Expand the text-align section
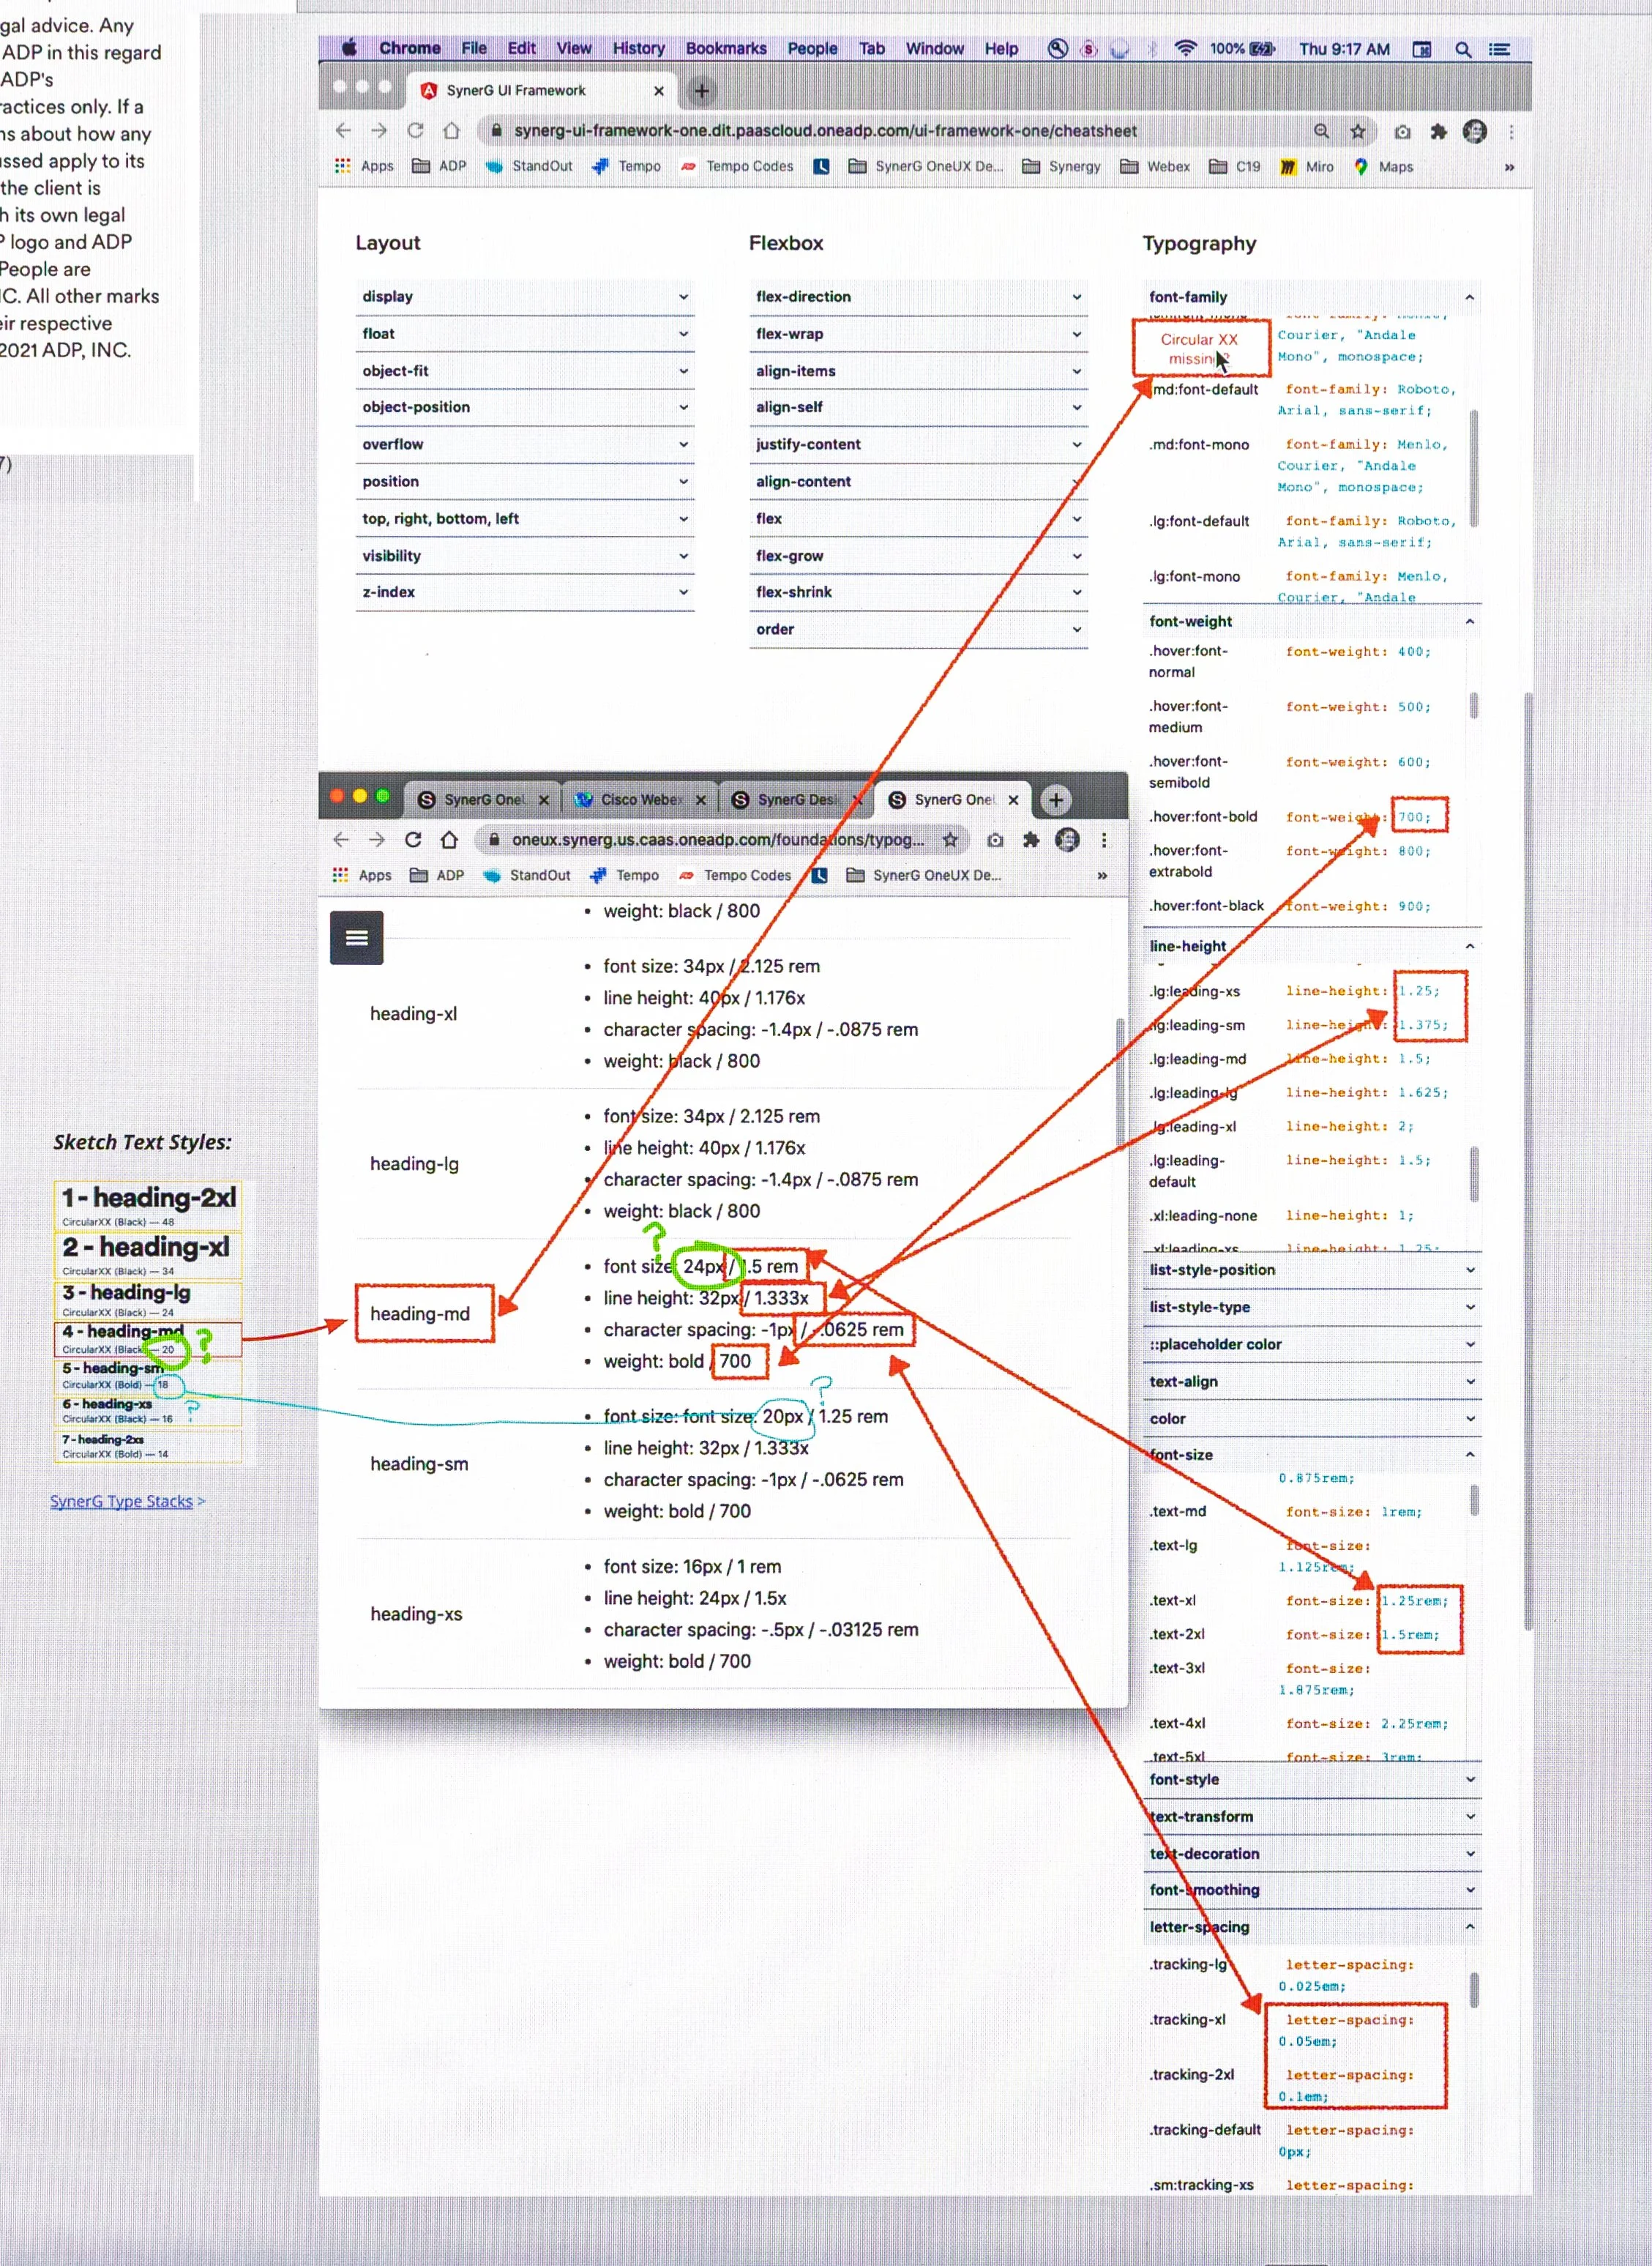 pyautogui.click(x=1310, y=1381)
